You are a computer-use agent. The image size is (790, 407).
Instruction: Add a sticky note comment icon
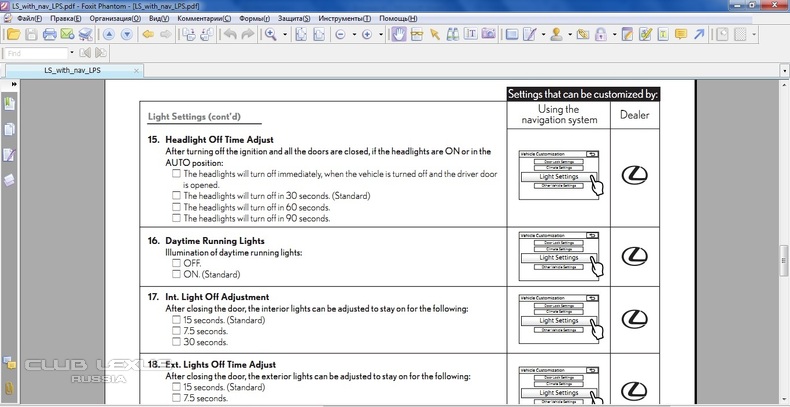pos(681,34)
